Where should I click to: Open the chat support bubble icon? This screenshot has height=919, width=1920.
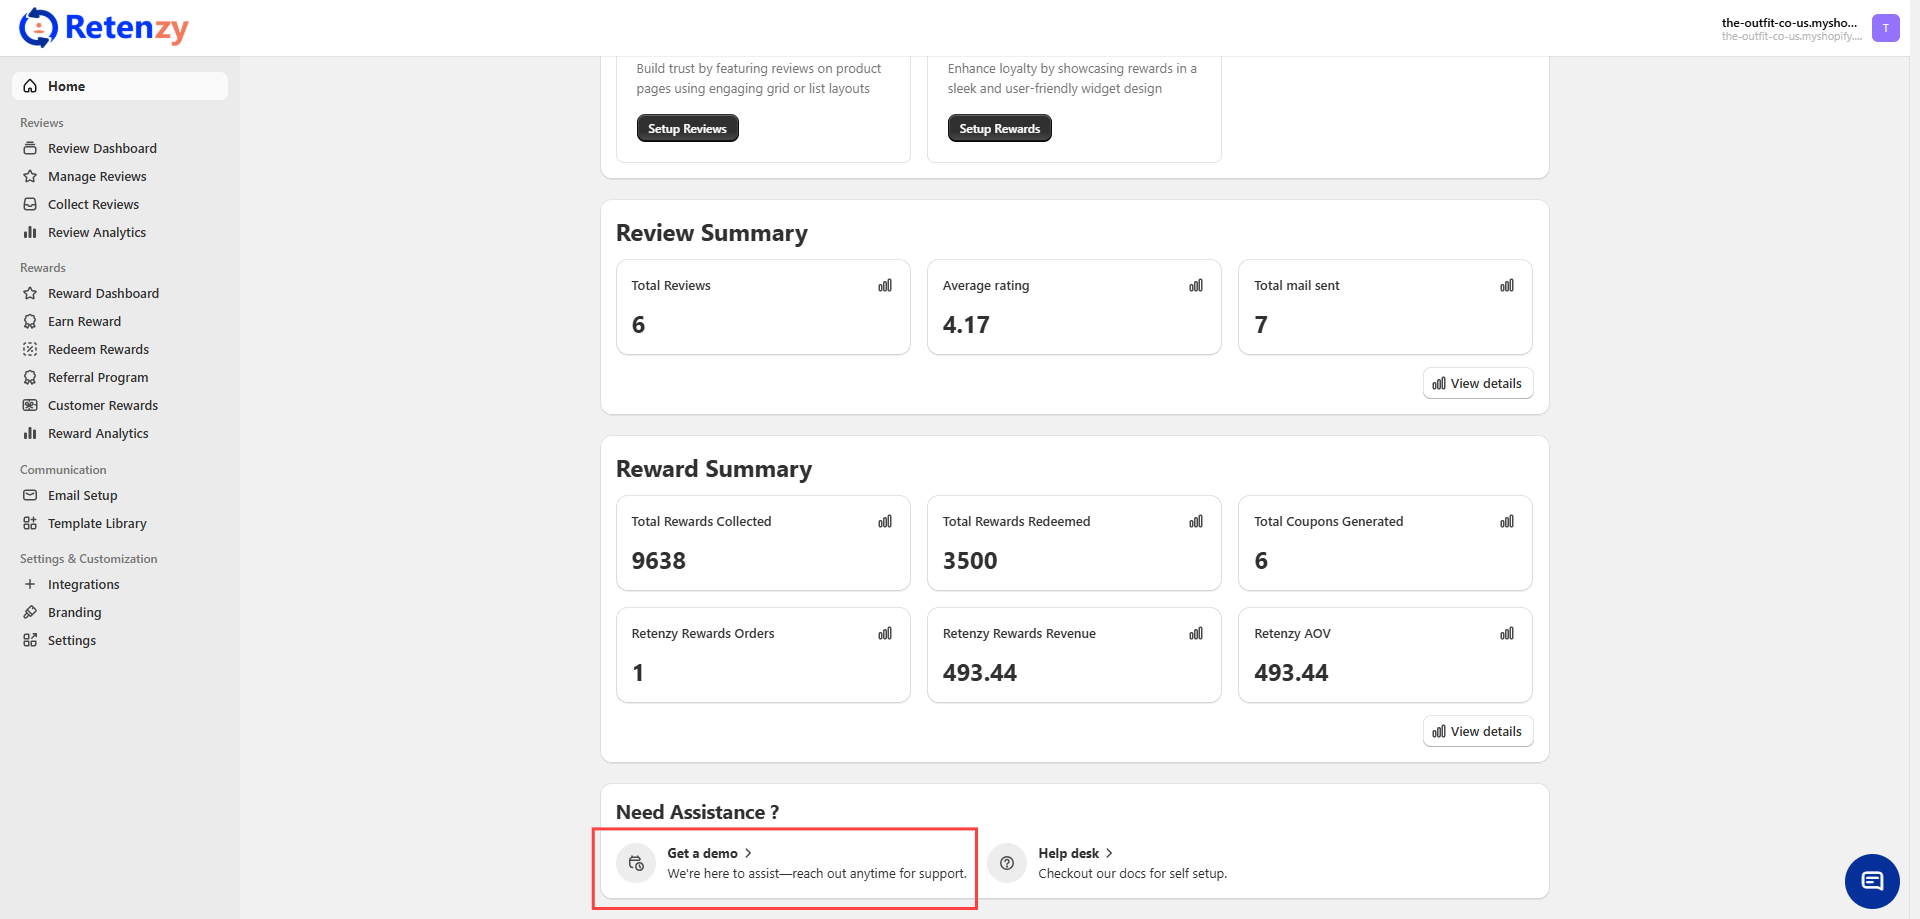tap(1871, 881)
